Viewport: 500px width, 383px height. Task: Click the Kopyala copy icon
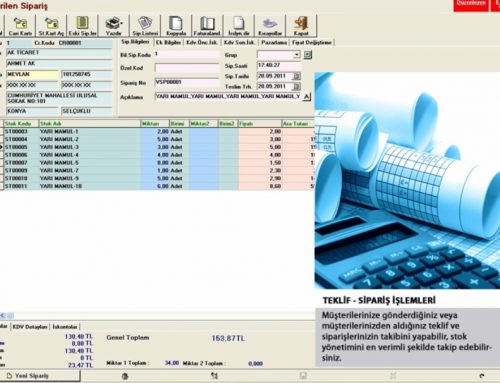[x=176, y=26]
